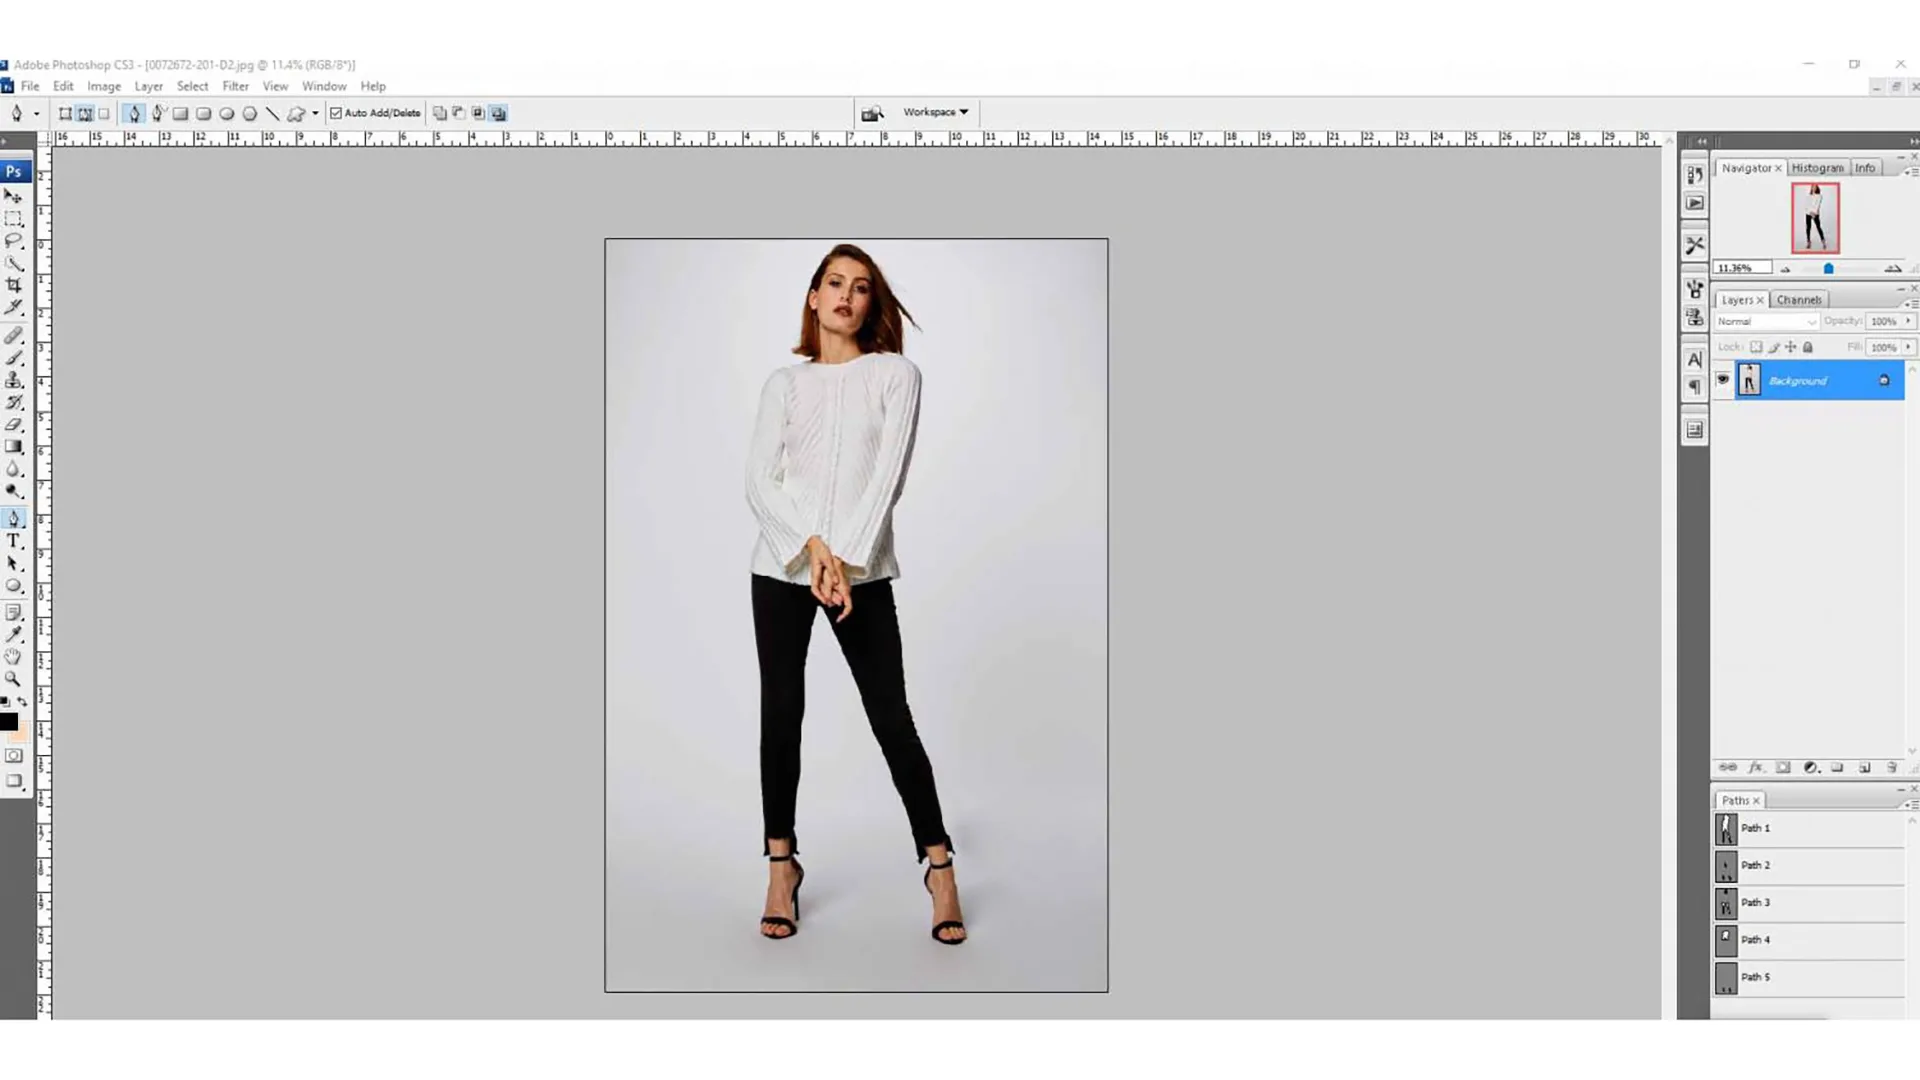1920x1080 pixels.
Task: Select the Eyedropper tool
Action: pyautogui.click(x=13, y=634)
